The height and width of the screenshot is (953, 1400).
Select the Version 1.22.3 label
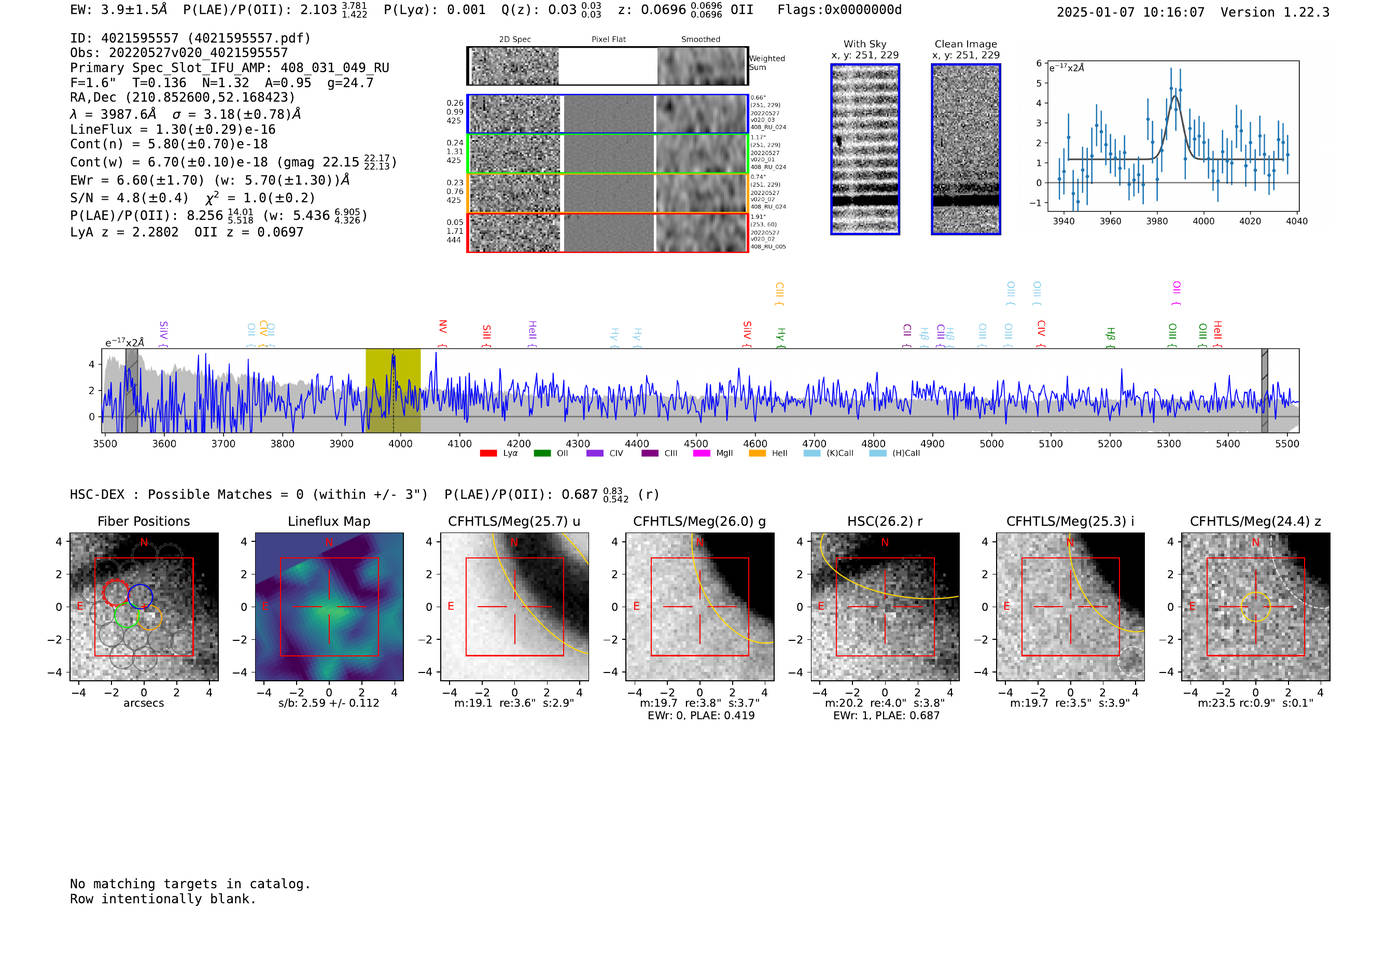point(1275,12)
